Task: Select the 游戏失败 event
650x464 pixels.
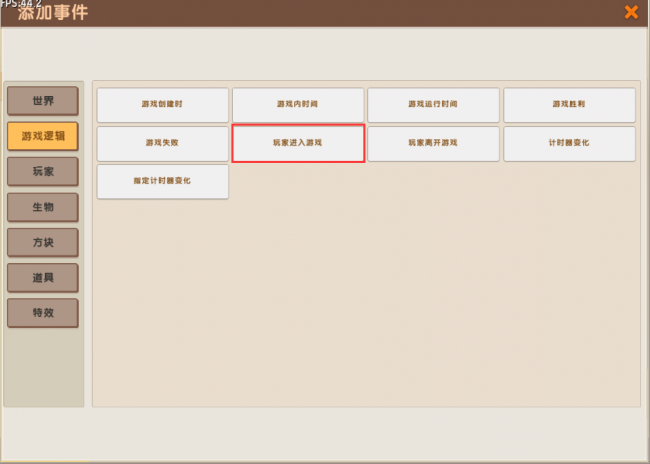Action: click(x=162, y=143)
